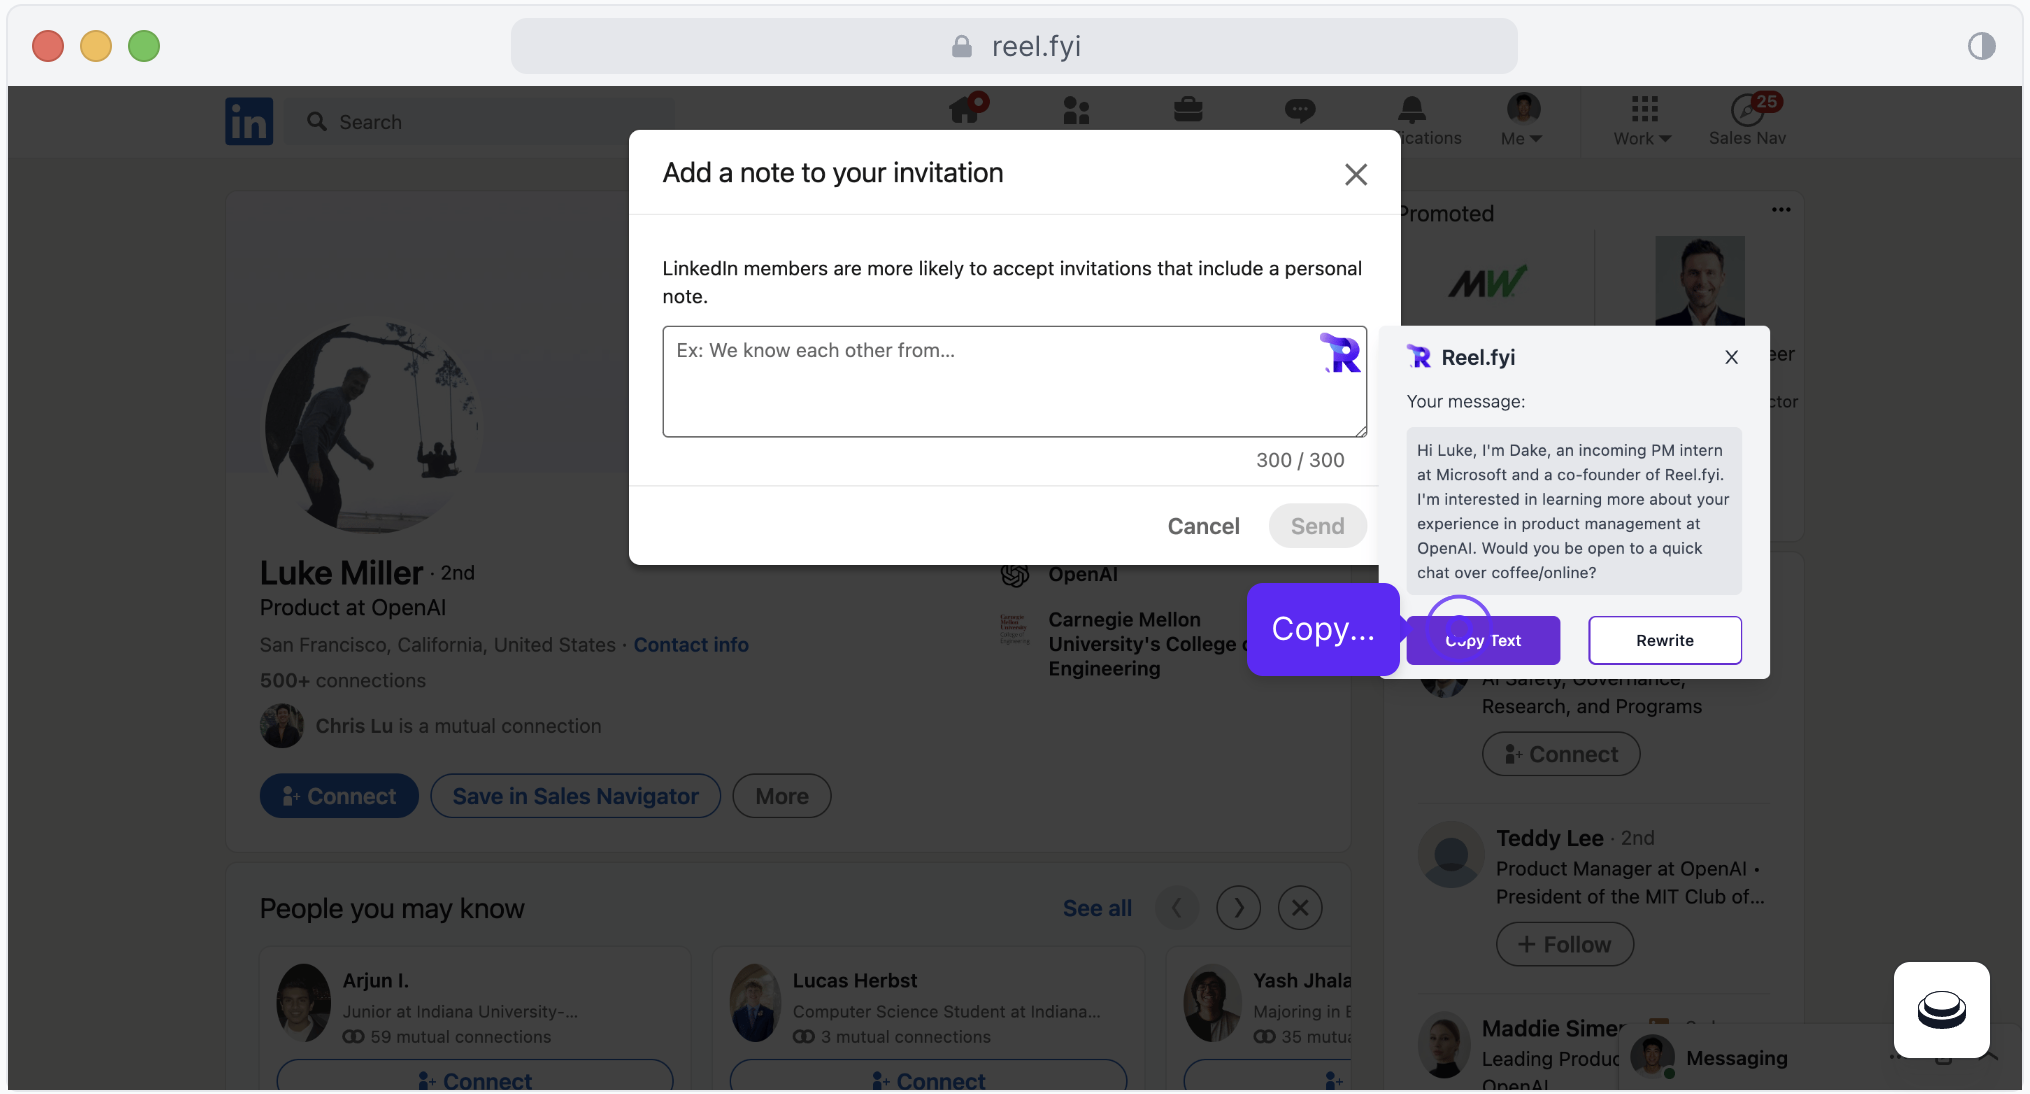Click the OpenAI company link on profile
The image size is (2030, 1094).
coord(1083,574)
